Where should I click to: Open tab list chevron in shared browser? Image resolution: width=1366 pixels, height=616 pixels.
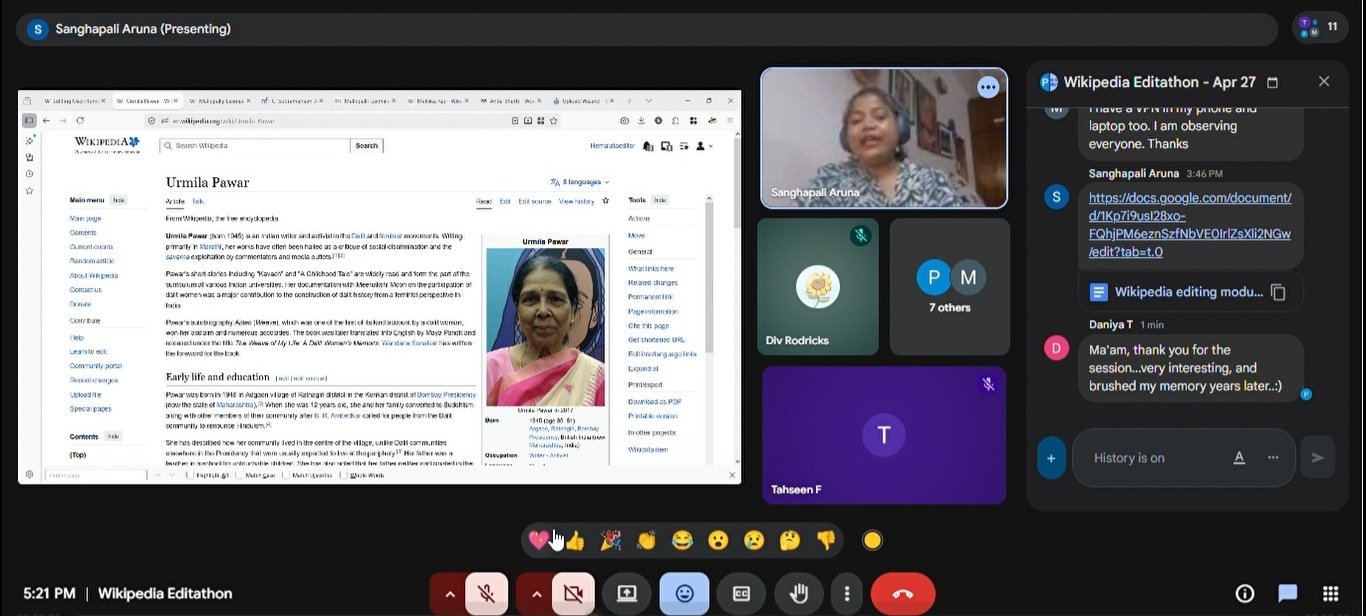(x=648, y=101)
